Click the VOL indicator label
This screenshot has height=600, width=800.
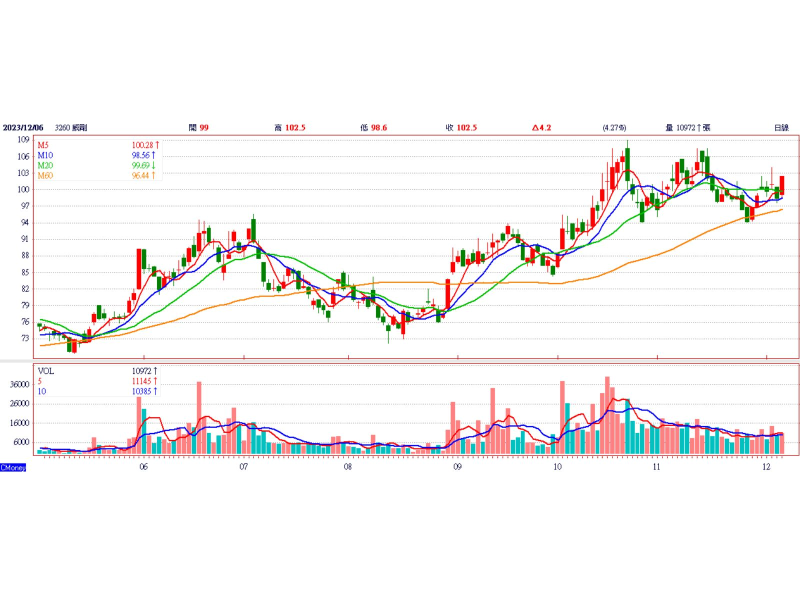coord(46,370)
